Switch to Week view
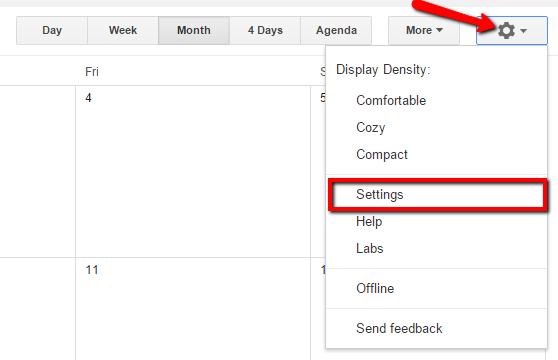The image size is (558, 360). (x=123, y=31)
